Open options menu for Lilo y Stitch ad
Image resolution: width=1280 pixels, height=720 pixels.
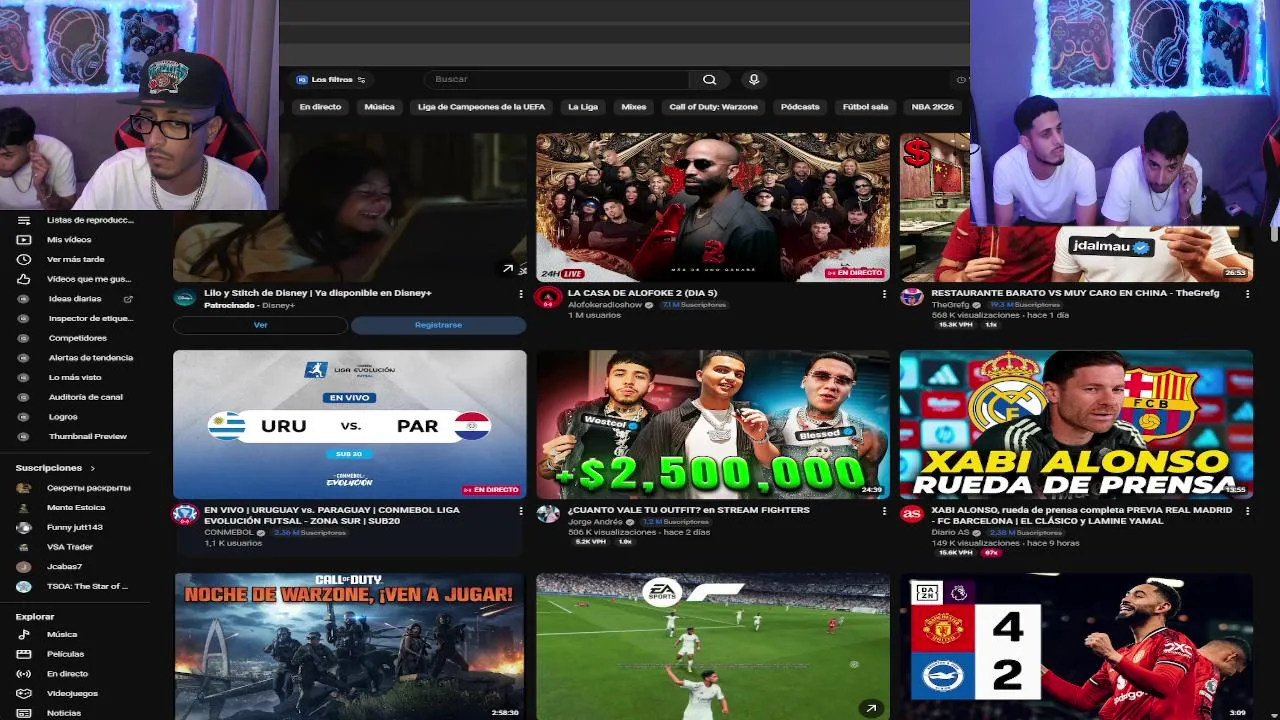[521, 294]
